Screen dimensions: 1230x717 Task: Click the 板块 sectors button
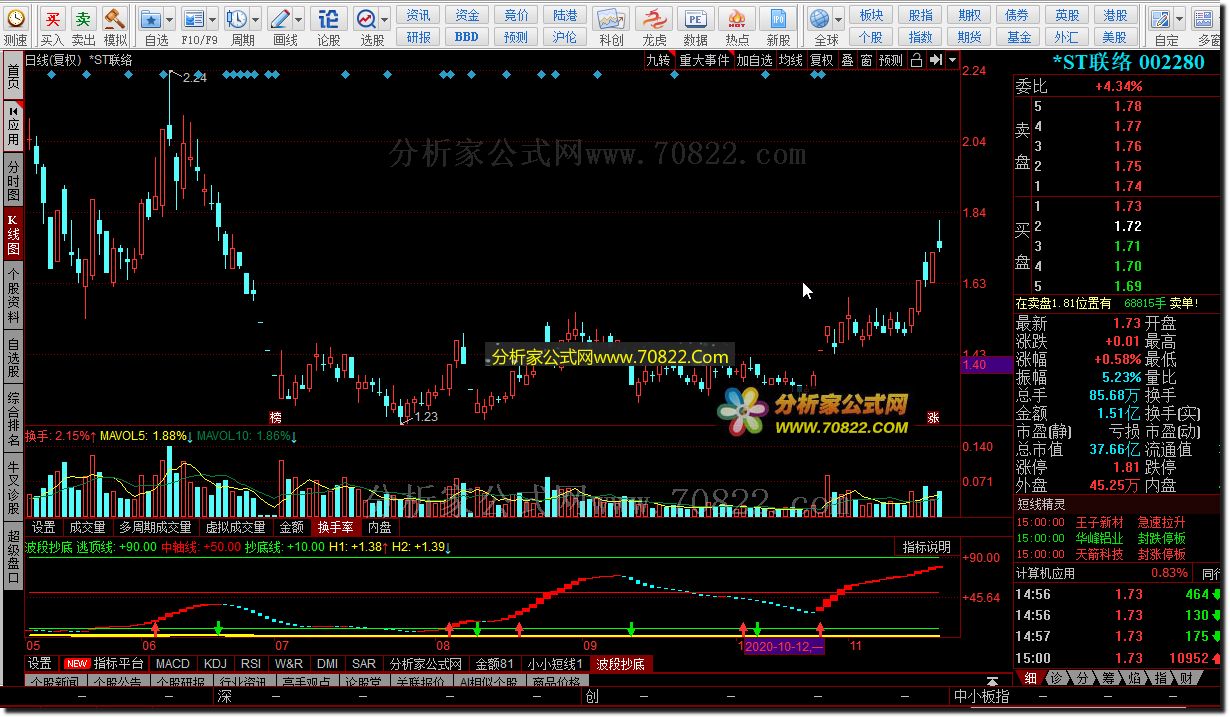[x=871, y=15]
